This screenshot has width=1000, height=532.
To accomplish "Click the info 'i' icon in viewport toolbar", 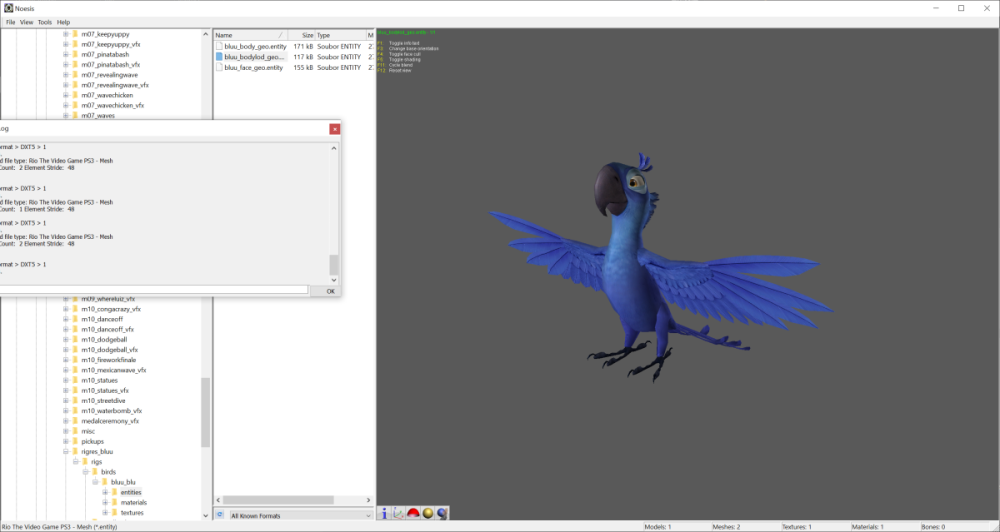I will (x=385, y=513).
